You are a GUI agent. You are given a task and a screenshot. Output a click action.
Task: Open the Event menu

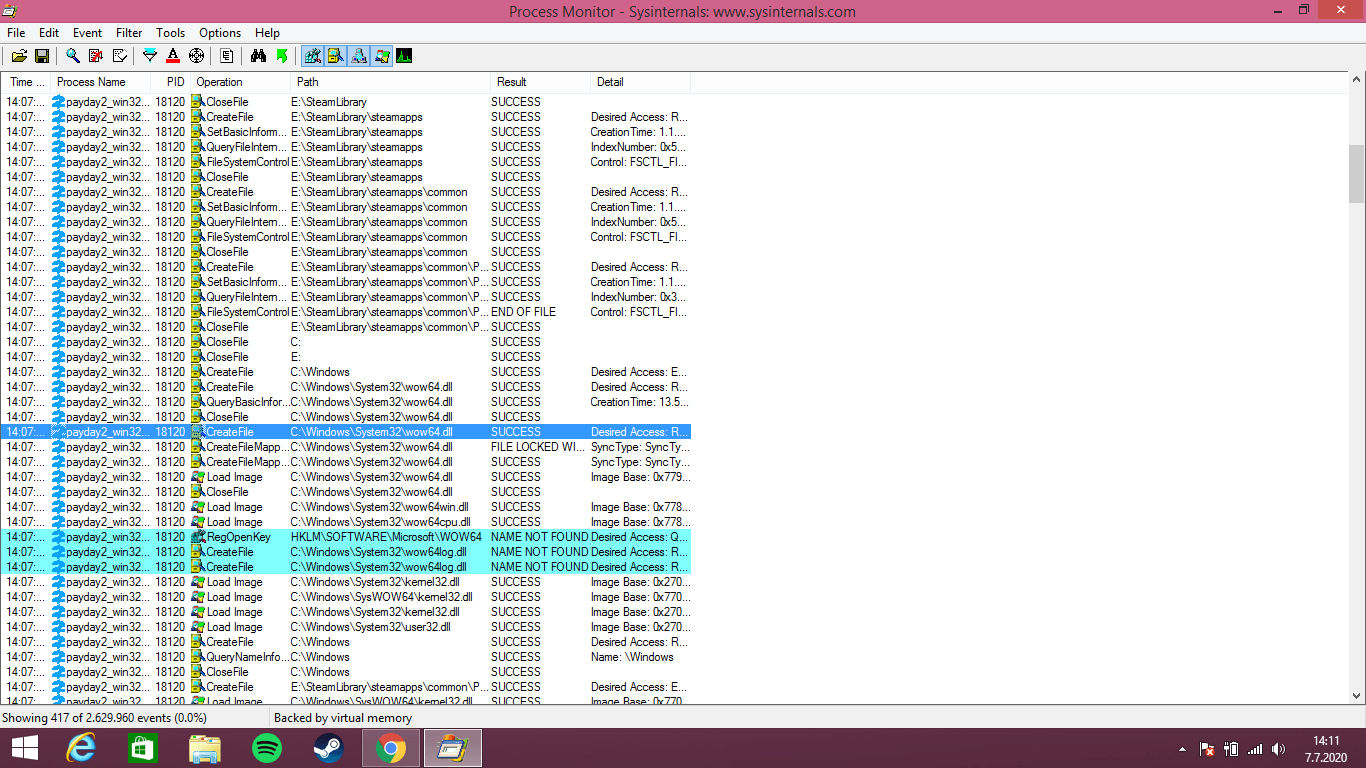coord(88,33)
